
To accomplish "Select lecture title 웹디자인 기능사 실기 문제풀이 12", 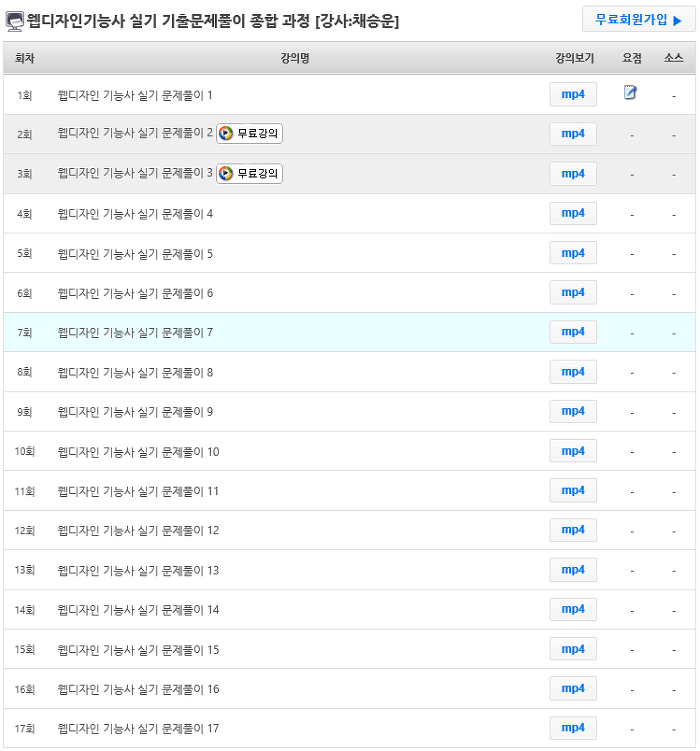I will click(138, 531).
